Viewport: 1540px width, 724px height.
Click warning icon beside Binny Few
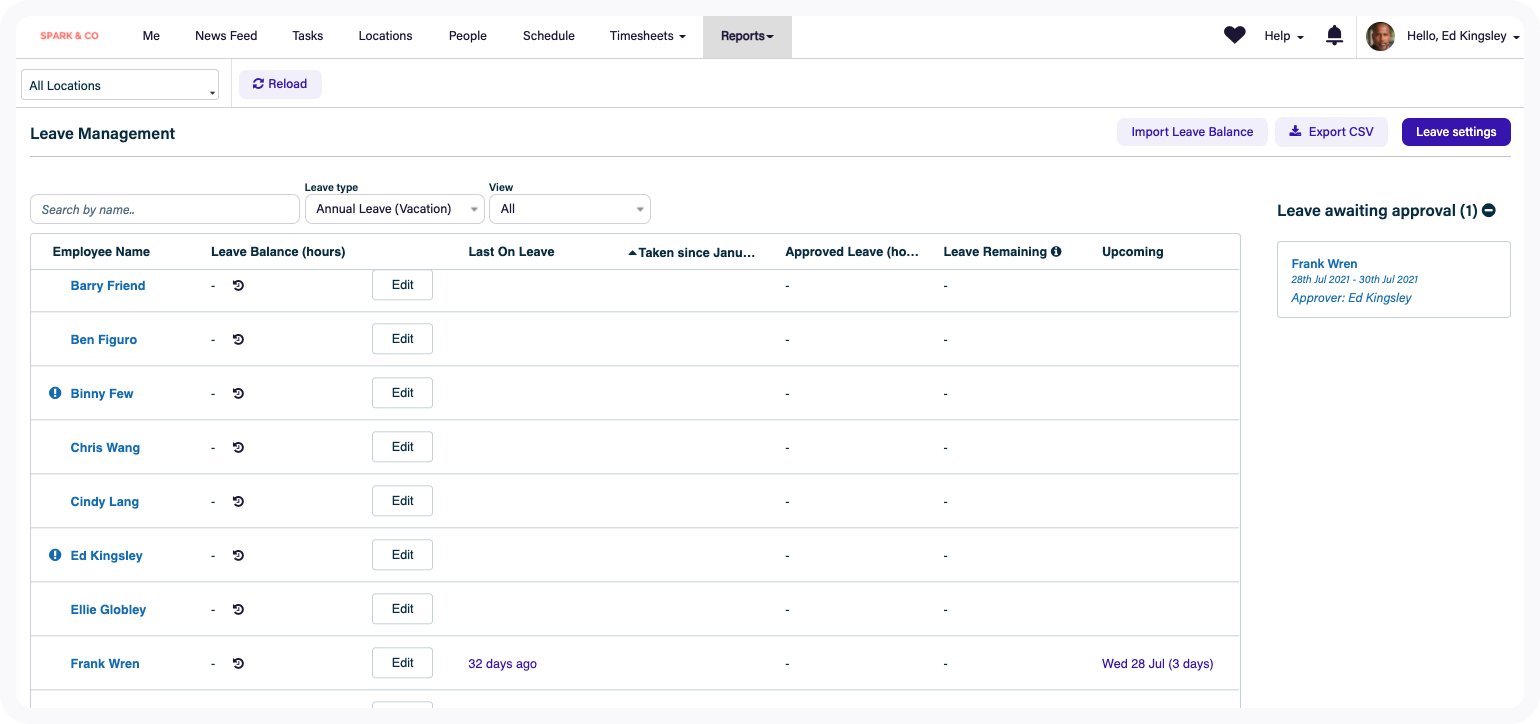(x=55, y=393)
